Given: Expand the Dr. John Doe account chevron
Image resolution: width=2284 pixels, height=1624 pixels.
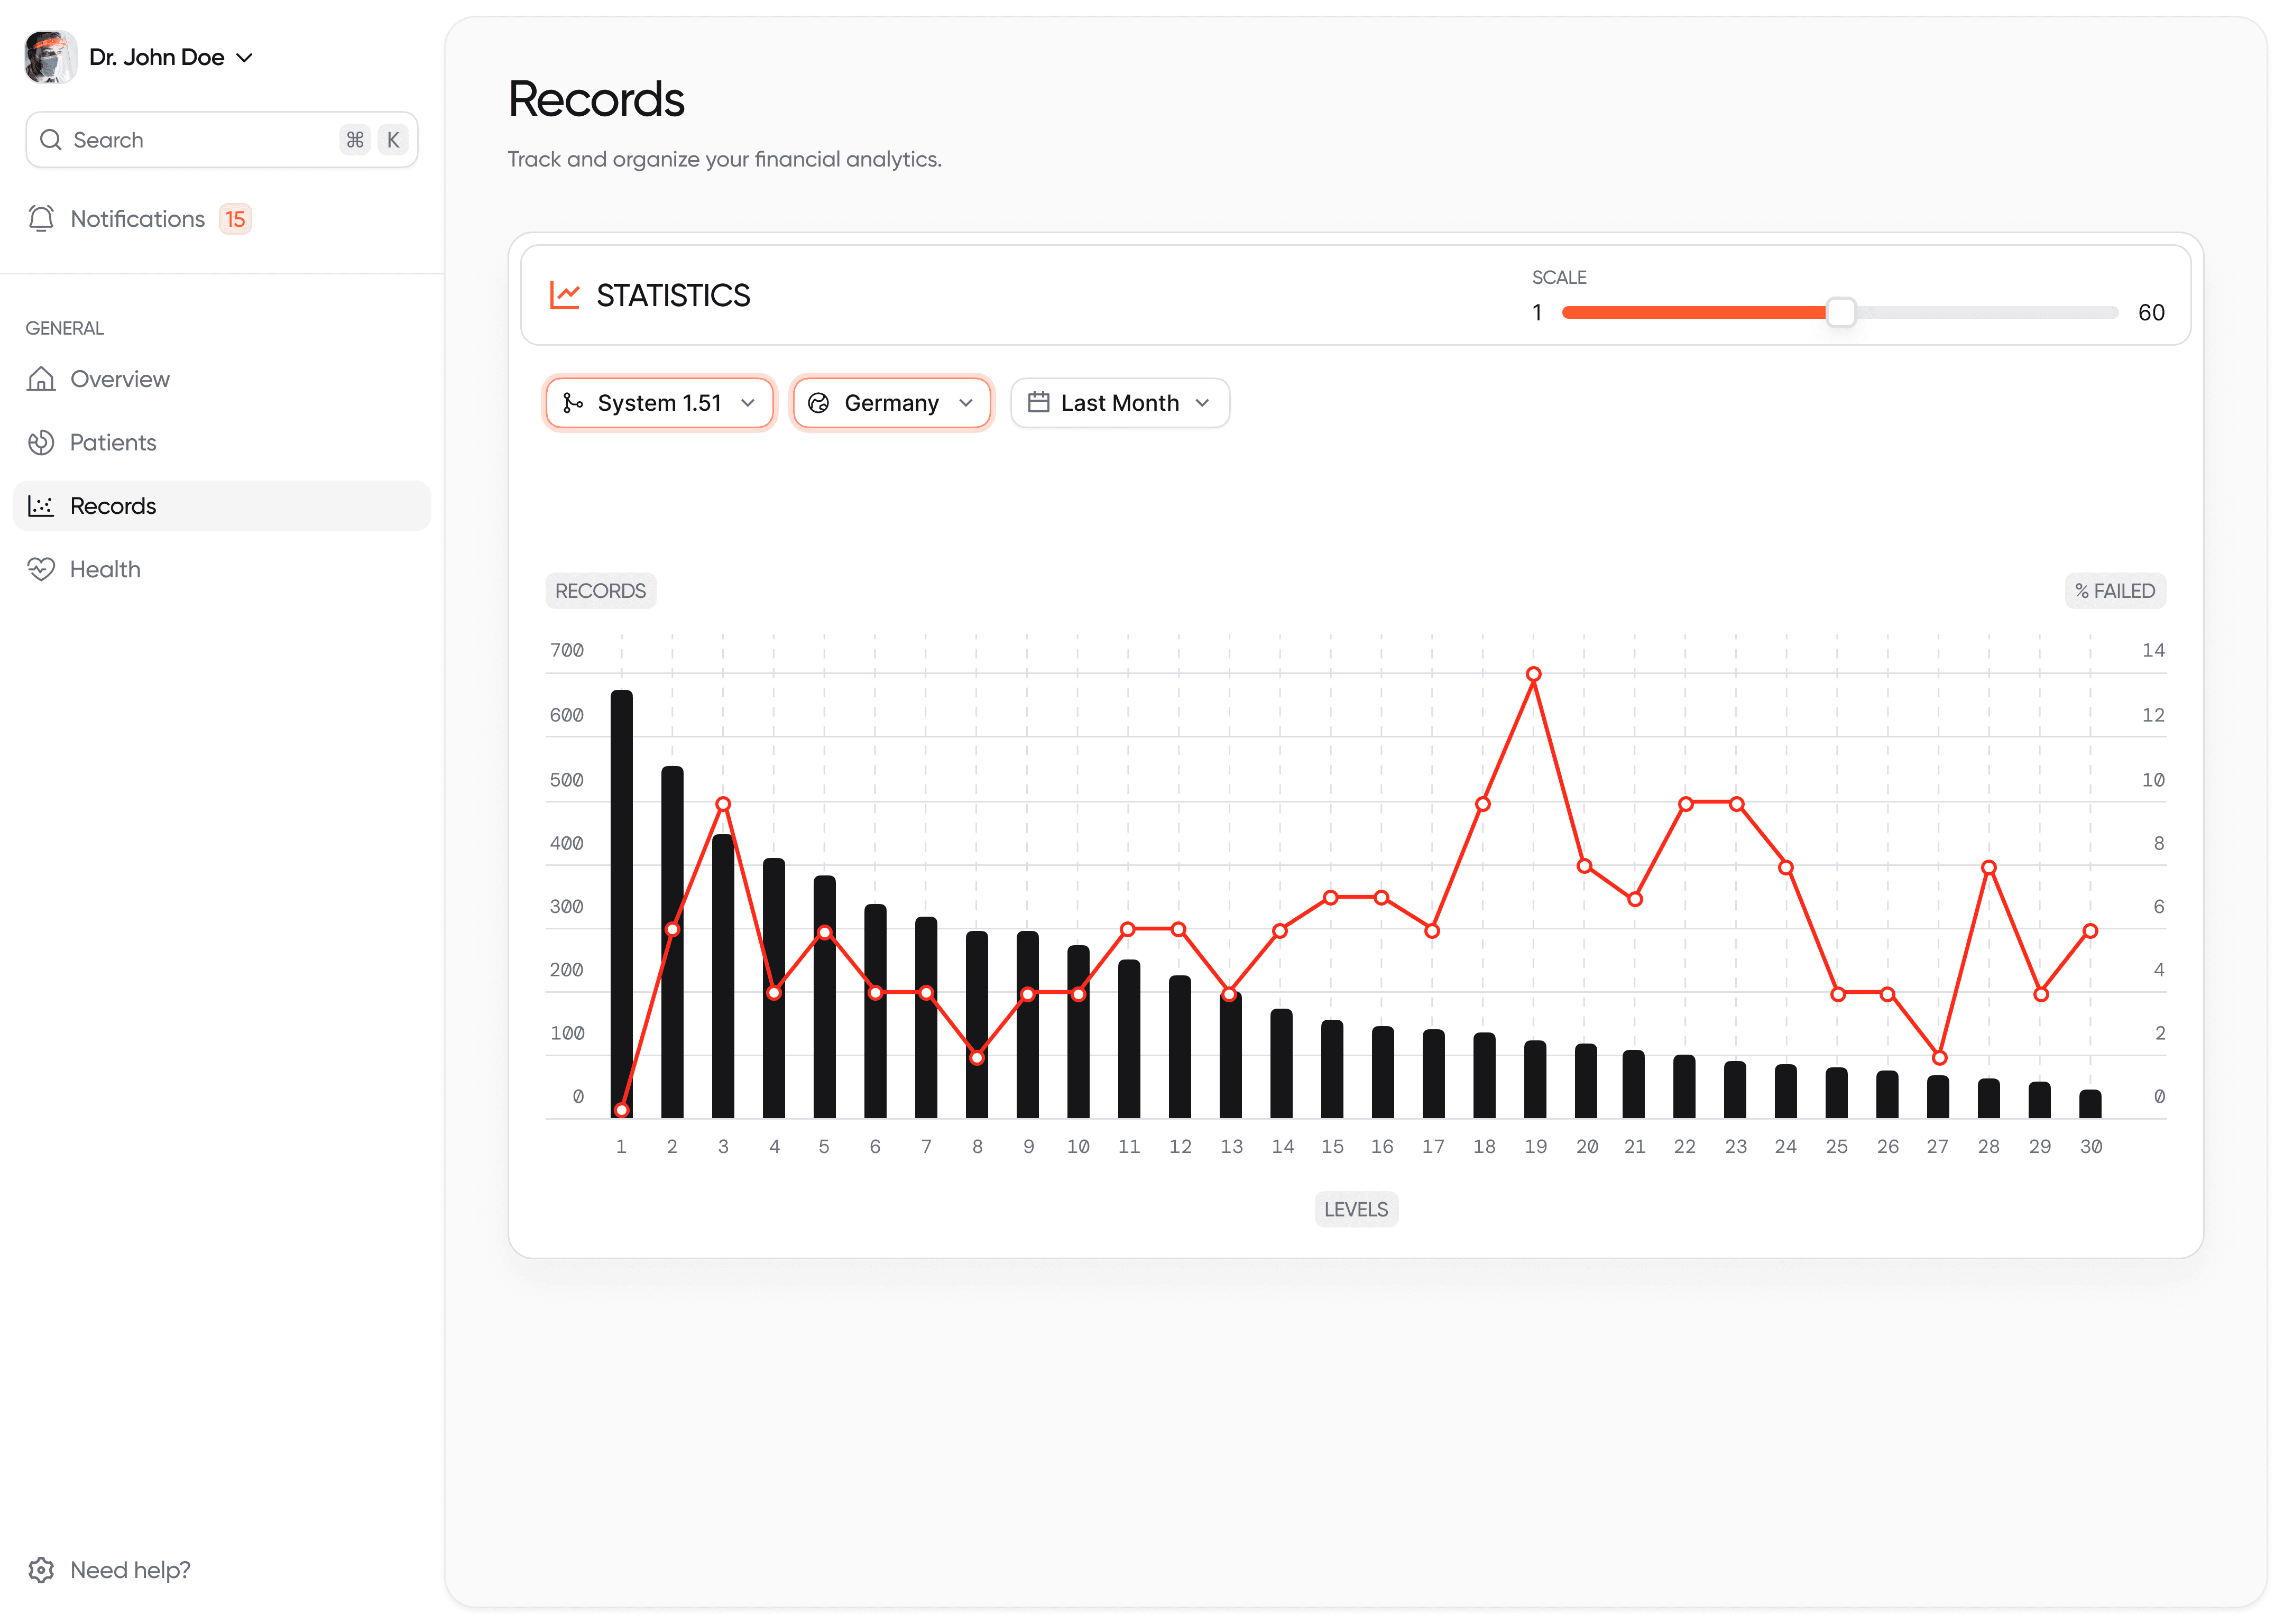Looking at the screenshot, I should [x=245, y=58].
